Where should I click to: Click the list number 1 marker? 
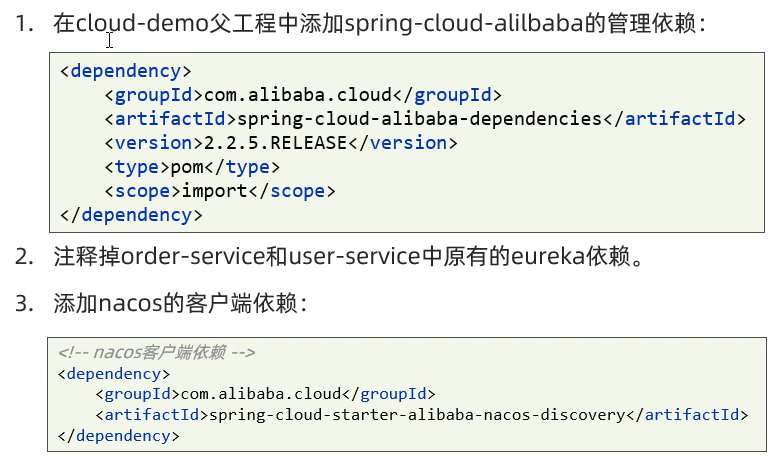click(23, 24)
